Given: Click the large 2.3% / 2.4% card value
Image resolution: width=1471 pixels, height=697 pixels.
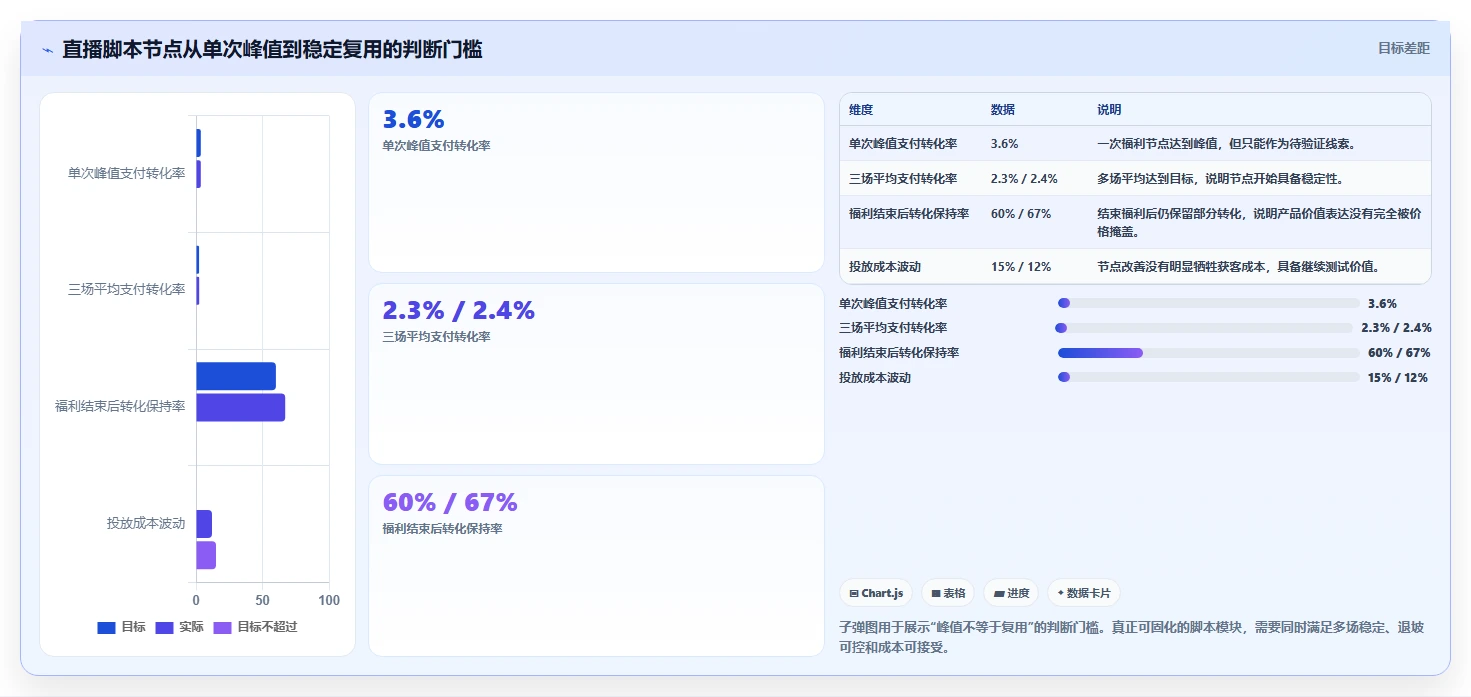Looking at the screenshot, I should (459, 310).
